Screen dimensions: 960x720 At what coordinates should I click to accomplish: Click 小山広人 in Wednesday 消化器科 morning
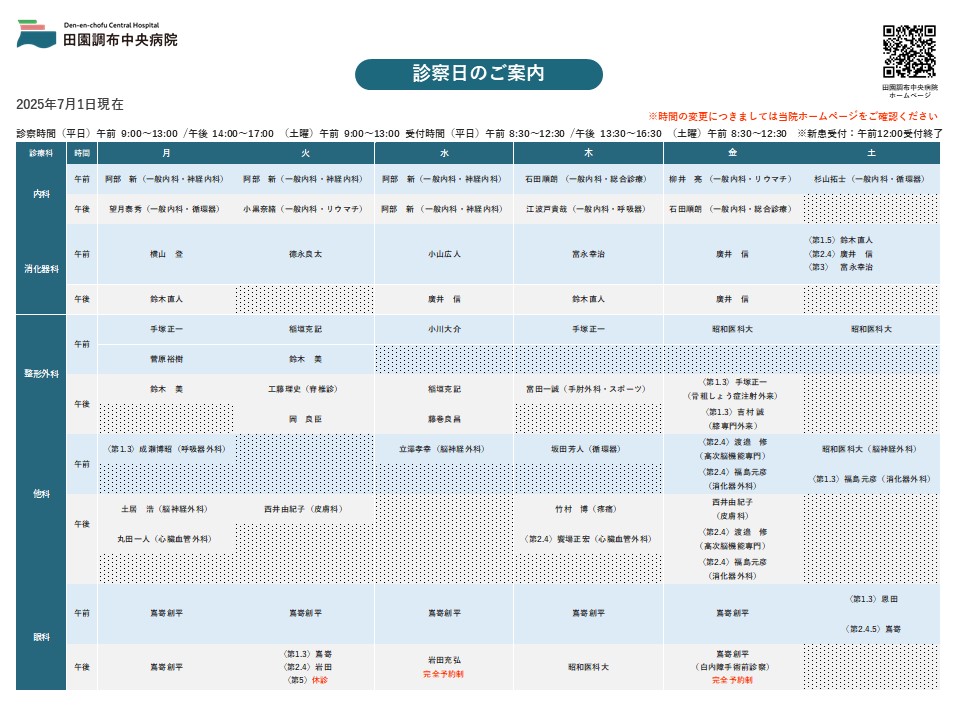[444, 254]
